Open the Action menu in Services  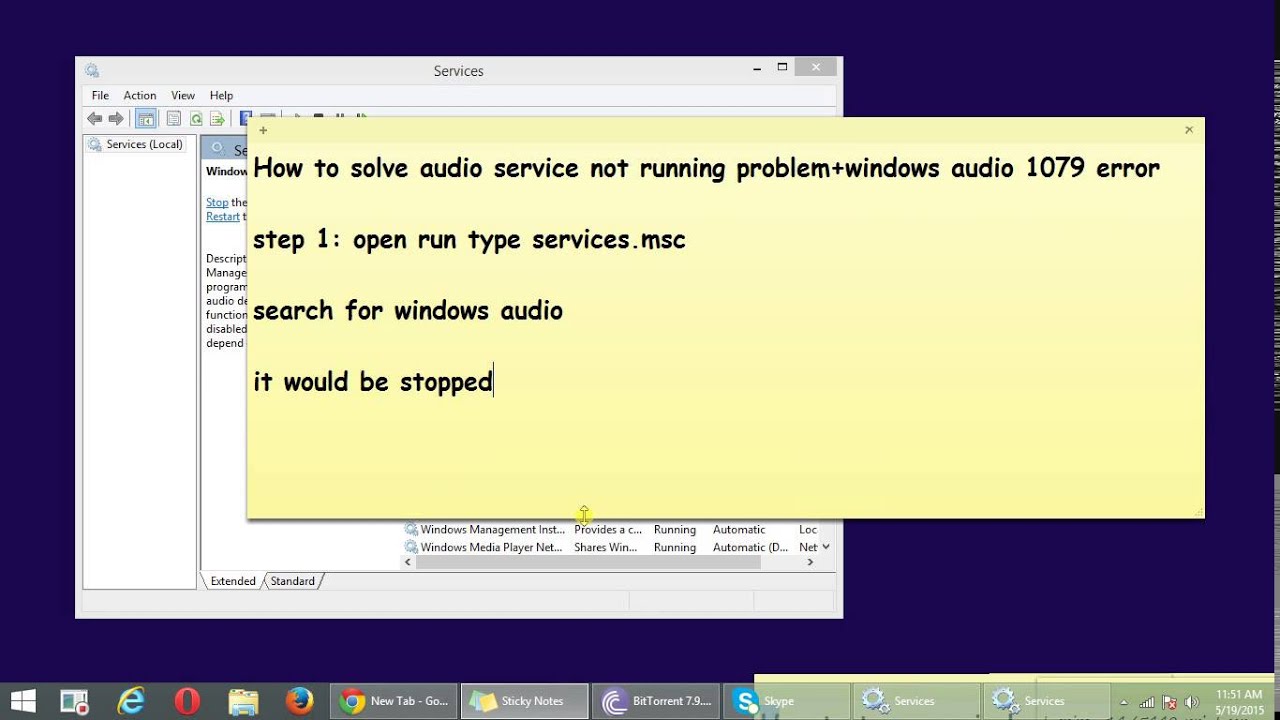140,95
